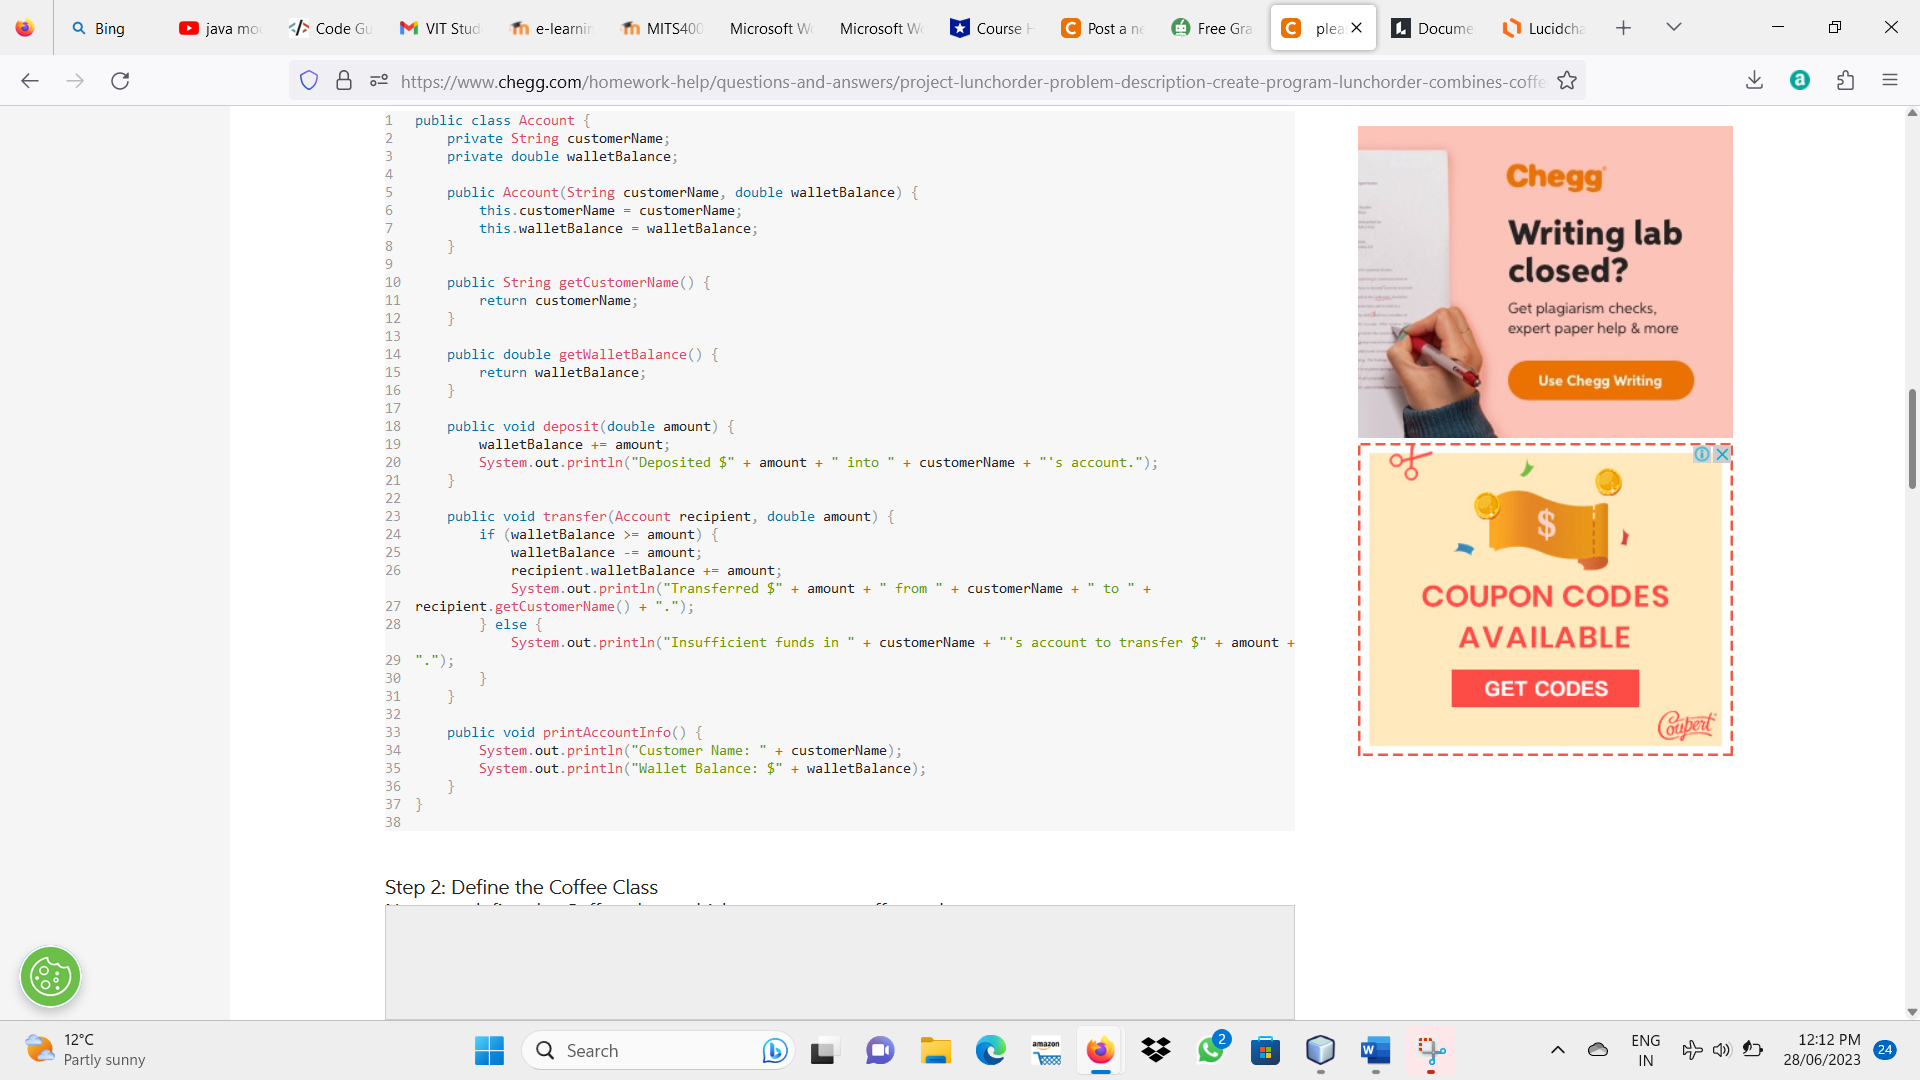Open the Snipping Tool from the taskbar
This screenshot has height=1080, width=1920.
[1432, 1051]
